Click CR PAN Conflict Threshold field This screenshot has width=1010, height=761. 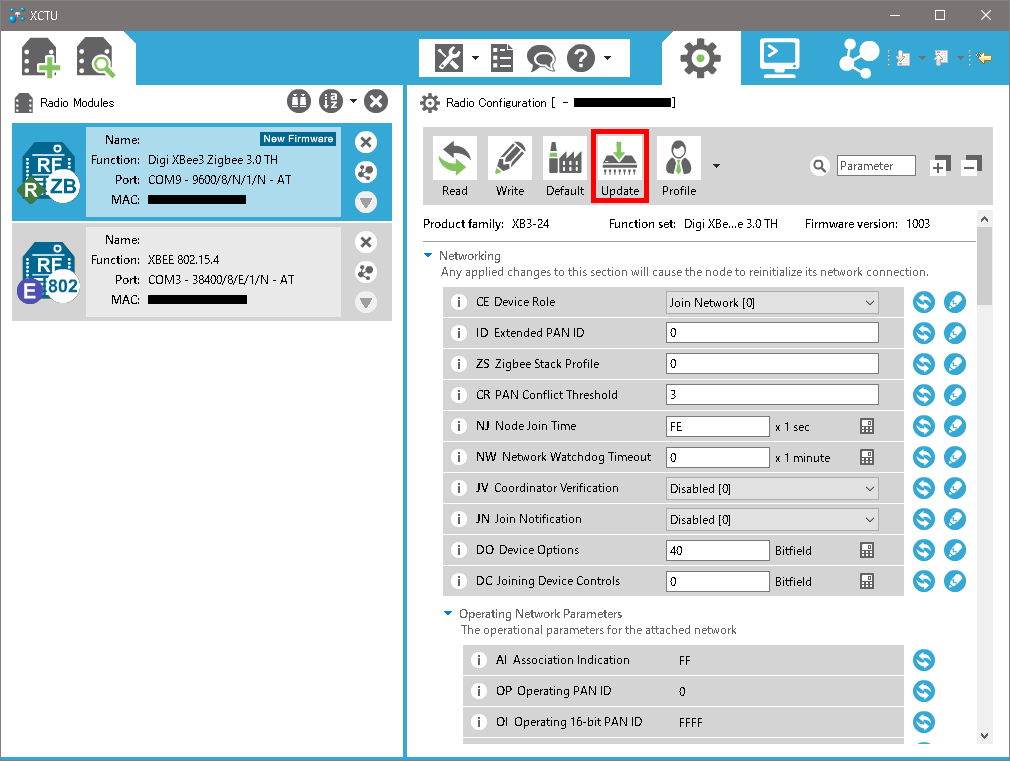772,394
